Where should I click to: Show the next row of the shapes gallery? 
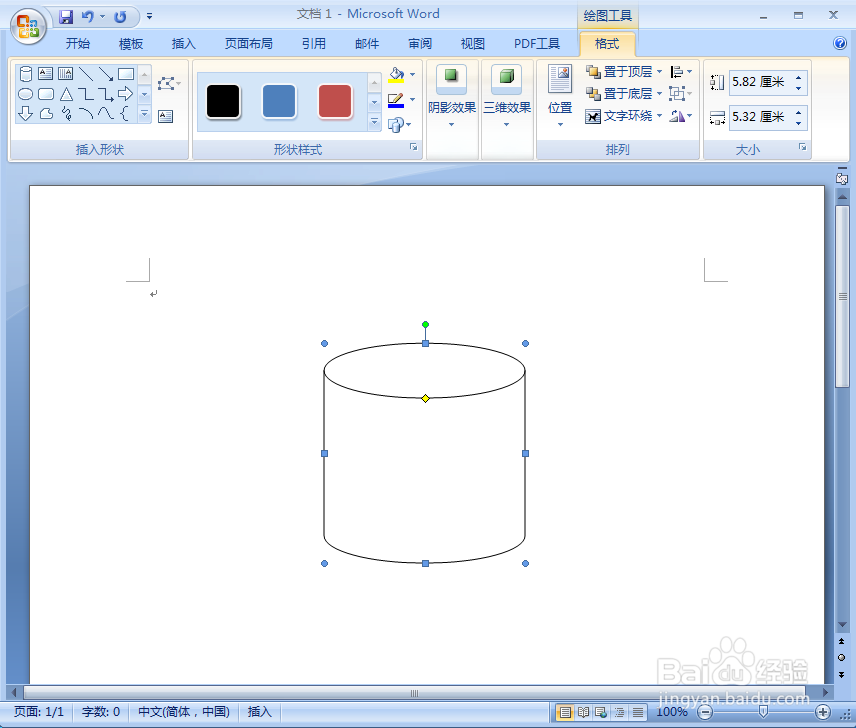pyautogui.click(x=144, y=94)
